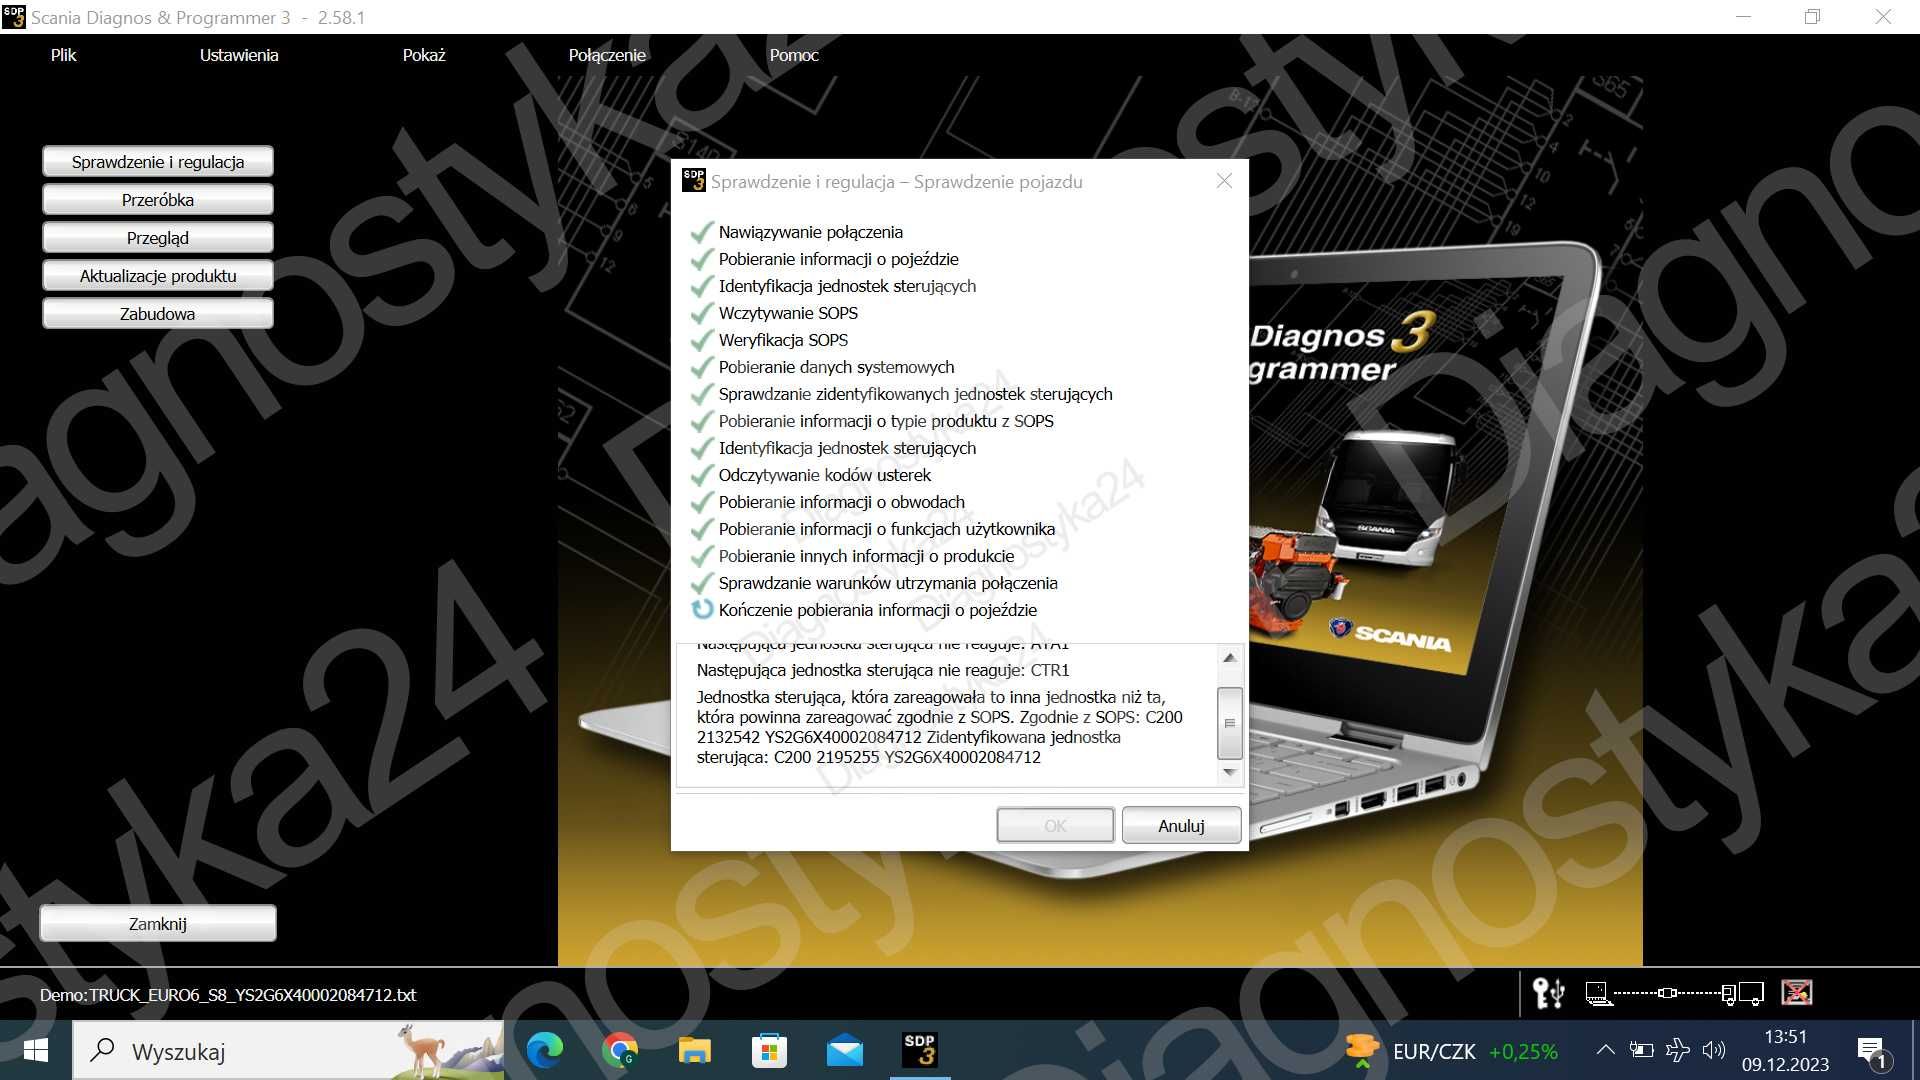The height and width of the screenshot is (1080, 1920).
Task: Launch Google Chrome from taskbar
Action: click(620, 1051)
